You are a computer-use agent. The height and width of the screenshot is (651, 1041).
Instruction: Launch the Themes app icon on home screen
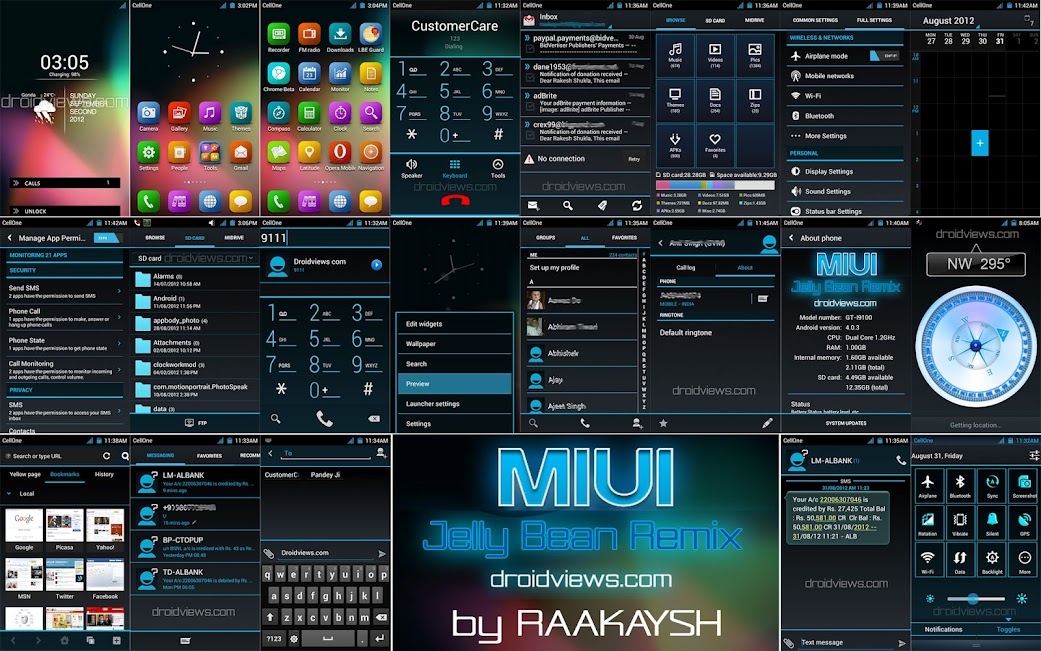point(240,113)
